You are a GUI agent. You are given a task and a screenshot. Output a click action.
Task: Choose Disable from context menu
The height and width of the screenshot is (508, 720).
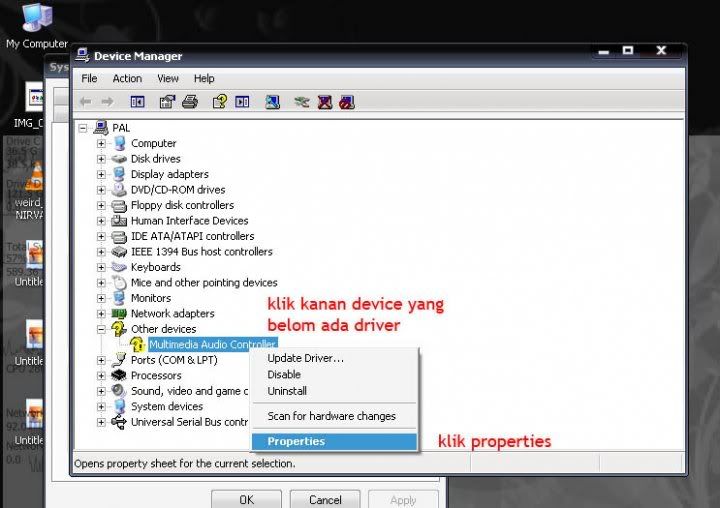click(334, 374)
